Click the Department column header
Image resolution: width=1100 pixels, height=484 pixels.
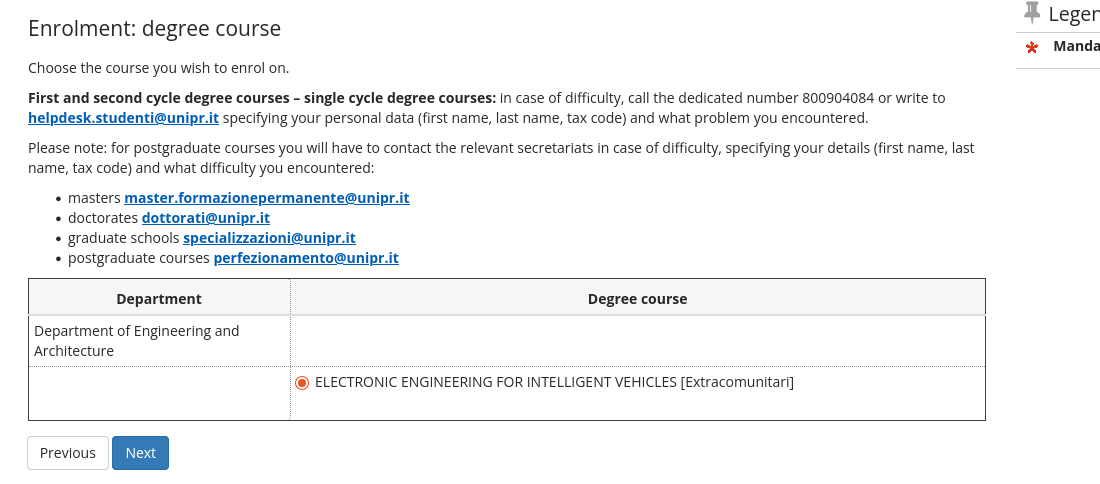(159, 299)
